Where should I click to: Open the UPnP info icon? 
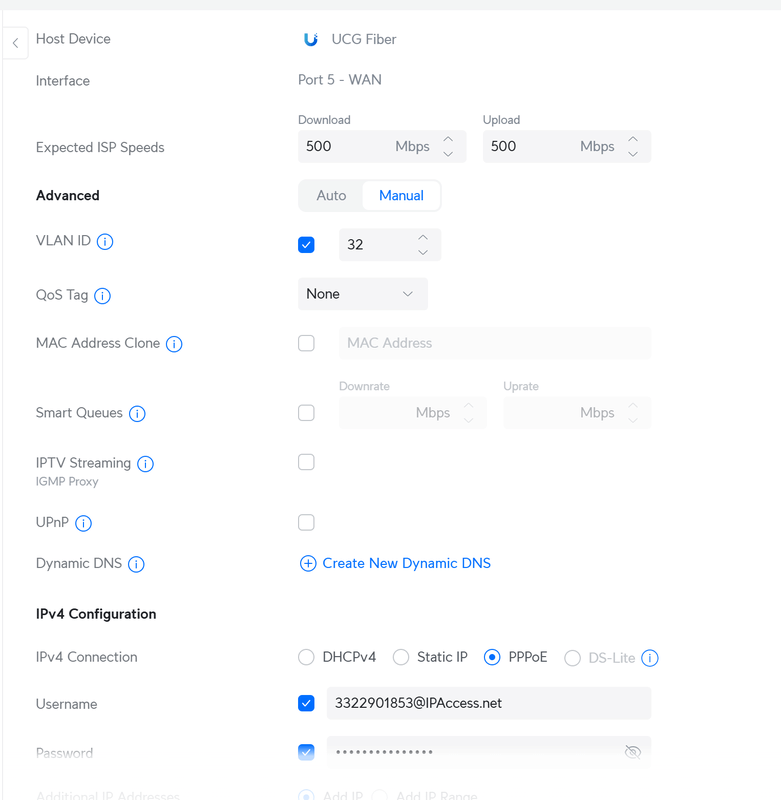click(x=83, y=523)
